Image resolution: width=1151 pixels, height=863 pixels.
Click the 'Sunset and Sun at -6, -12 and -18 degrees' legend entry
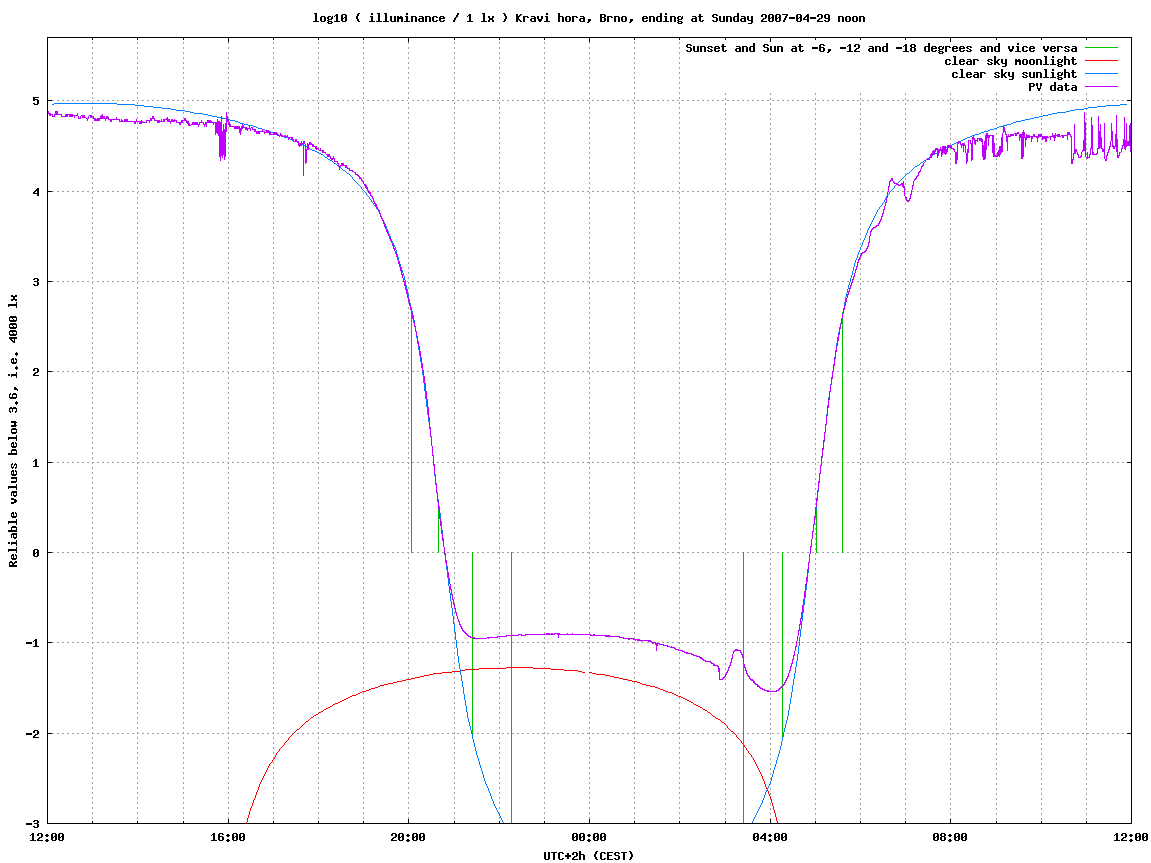click(x=881, y=48)
